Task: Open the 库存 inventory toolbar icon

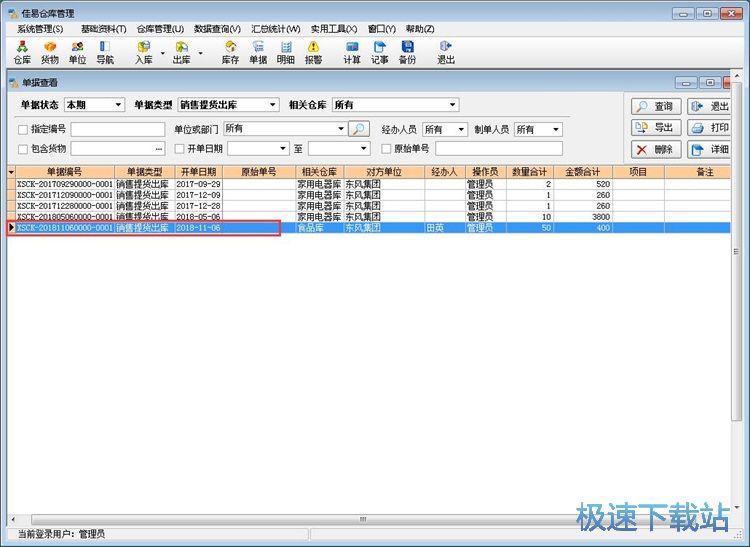Action: coord(230,53)
